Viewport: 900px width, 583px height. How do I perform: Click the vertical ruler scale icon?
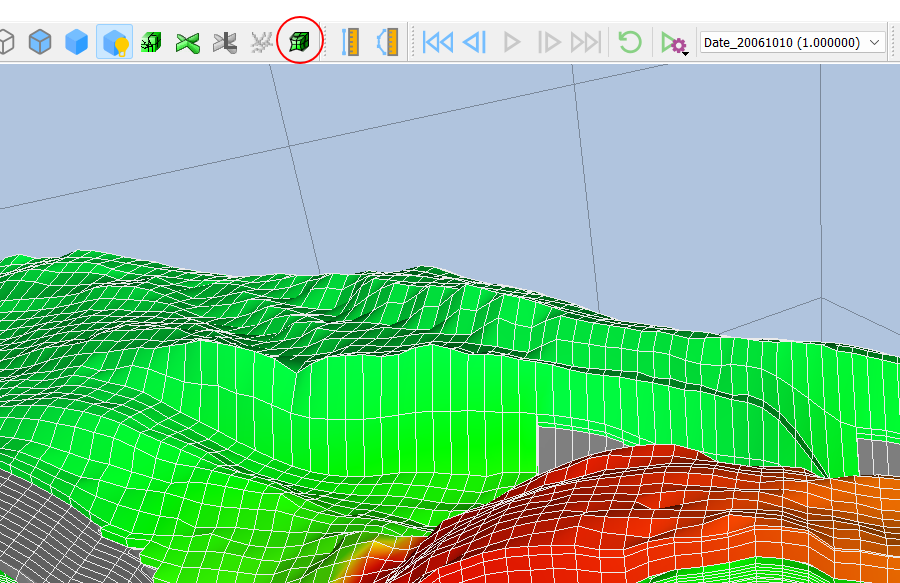350,42
